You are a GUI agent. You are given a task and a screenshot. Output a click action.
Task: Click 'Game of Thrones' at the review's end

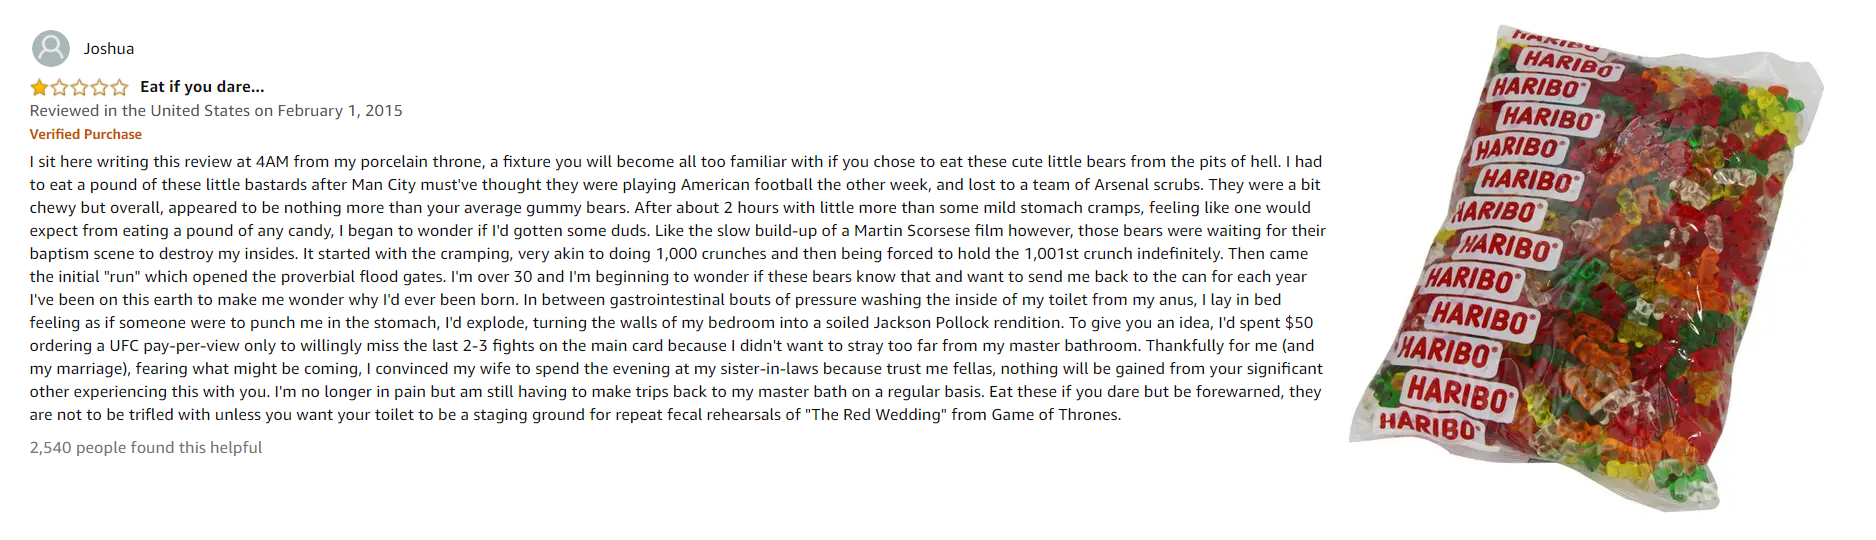1055,415
